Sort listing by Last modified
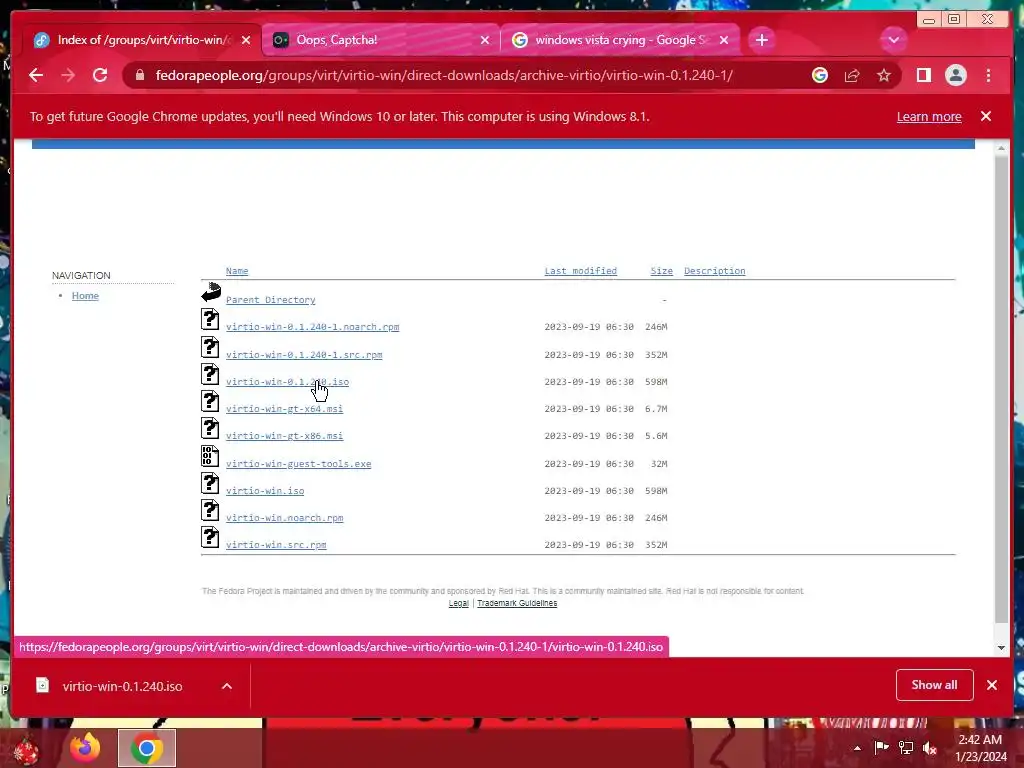 581,271
